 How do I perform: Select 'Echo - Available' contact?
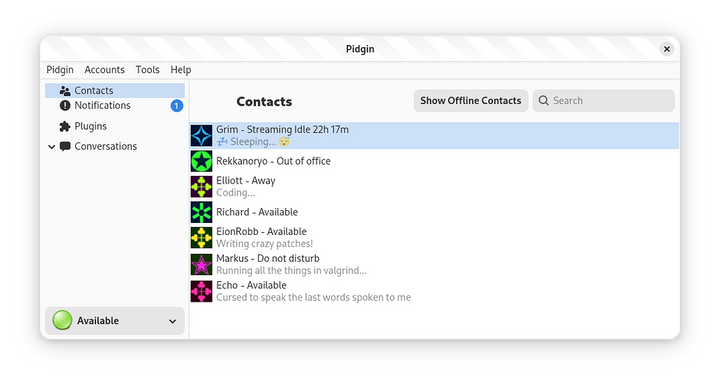434,291
